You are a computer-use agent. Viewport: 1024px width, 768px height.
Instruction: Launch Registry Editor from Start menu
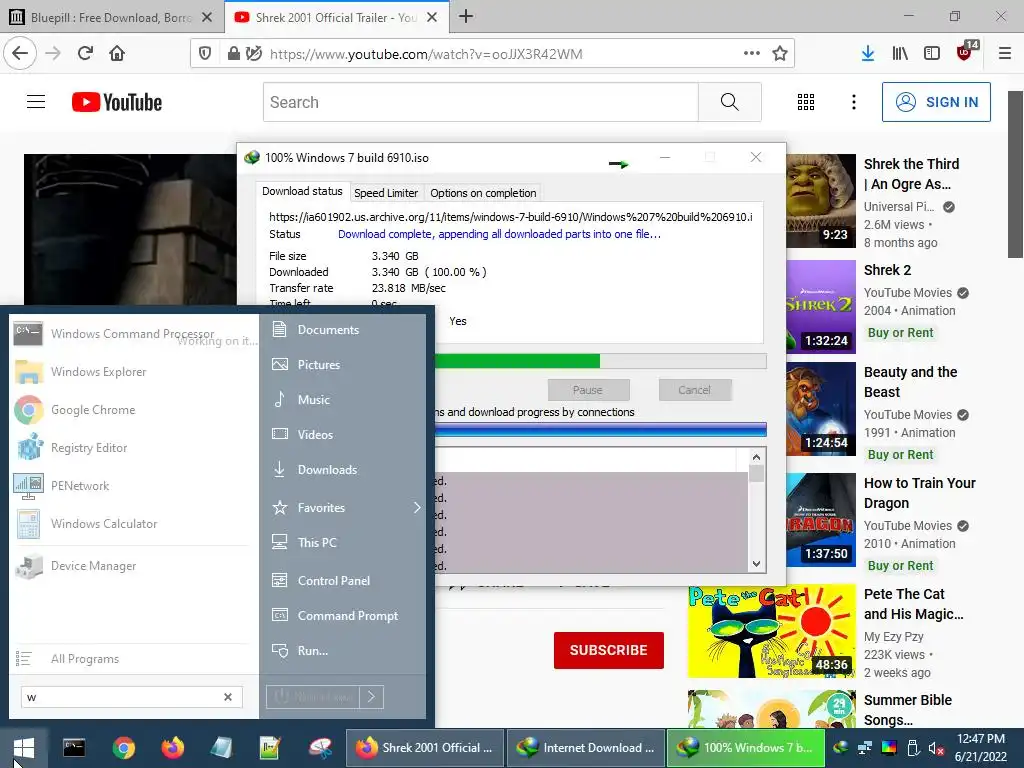click(x=133, y=448)
